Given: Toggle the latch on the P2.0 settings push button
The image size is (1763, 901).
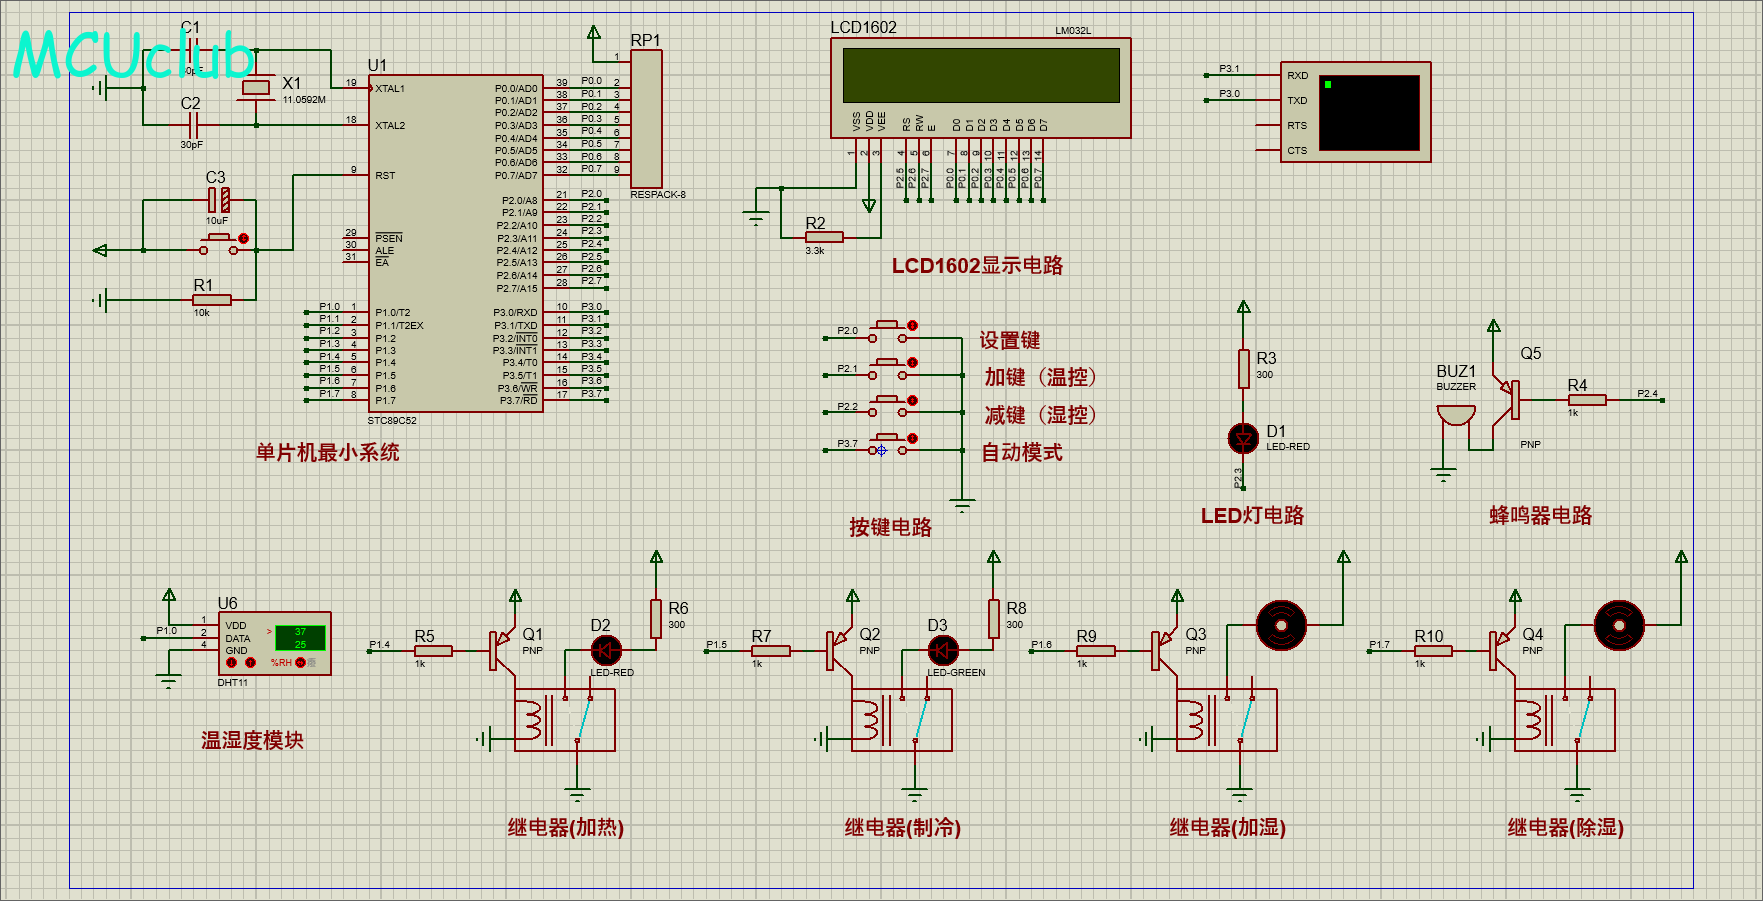Looking at the screenshot, I should point(912,326).
